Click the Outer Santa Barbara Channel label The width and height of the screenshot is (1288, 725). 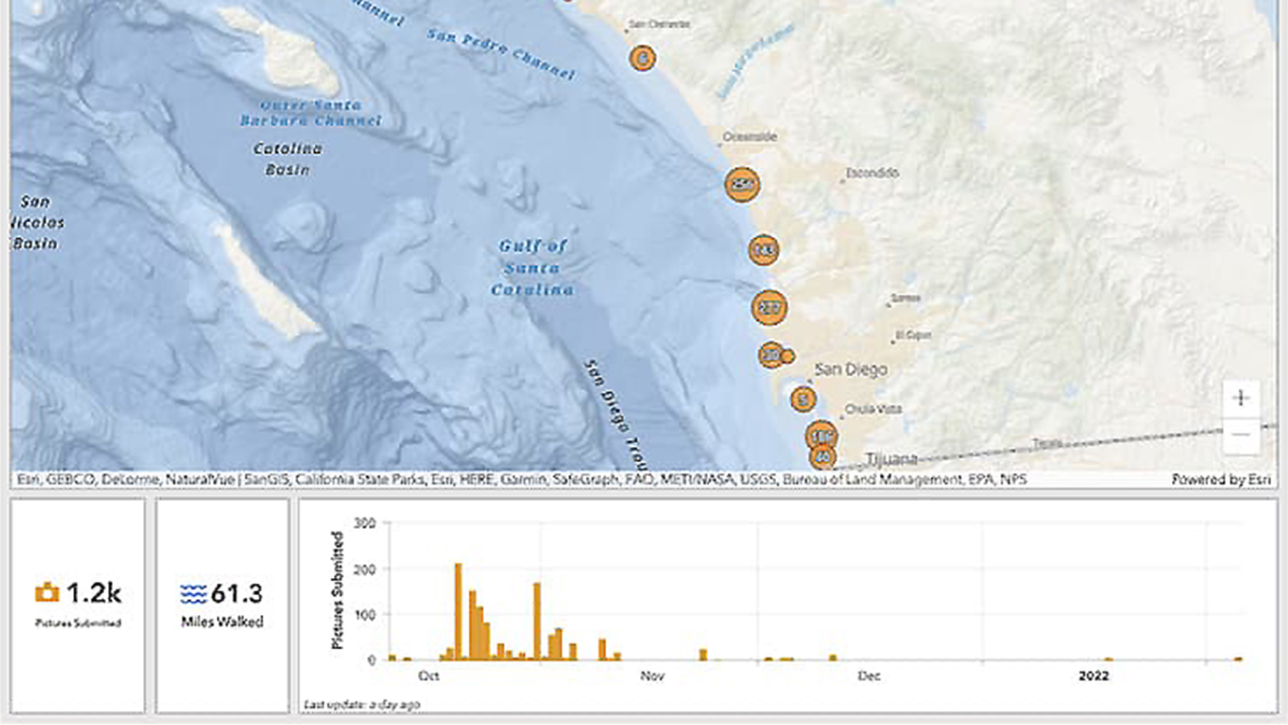pos(311,112)
